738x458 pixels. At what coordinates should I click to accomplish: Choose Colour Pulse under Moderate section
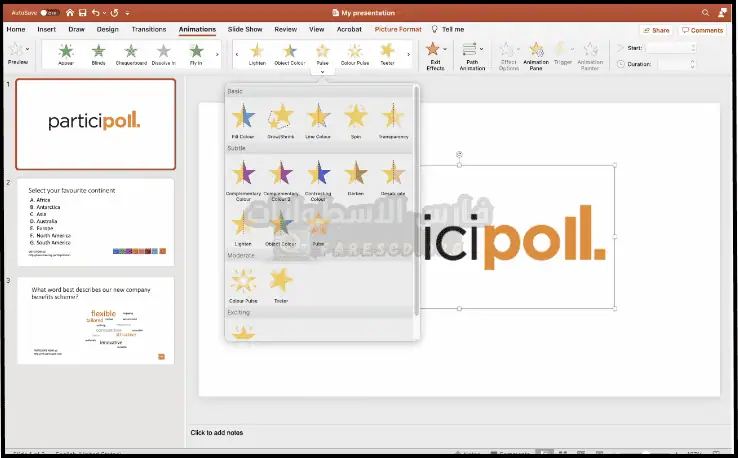click(x=243, y=283)
